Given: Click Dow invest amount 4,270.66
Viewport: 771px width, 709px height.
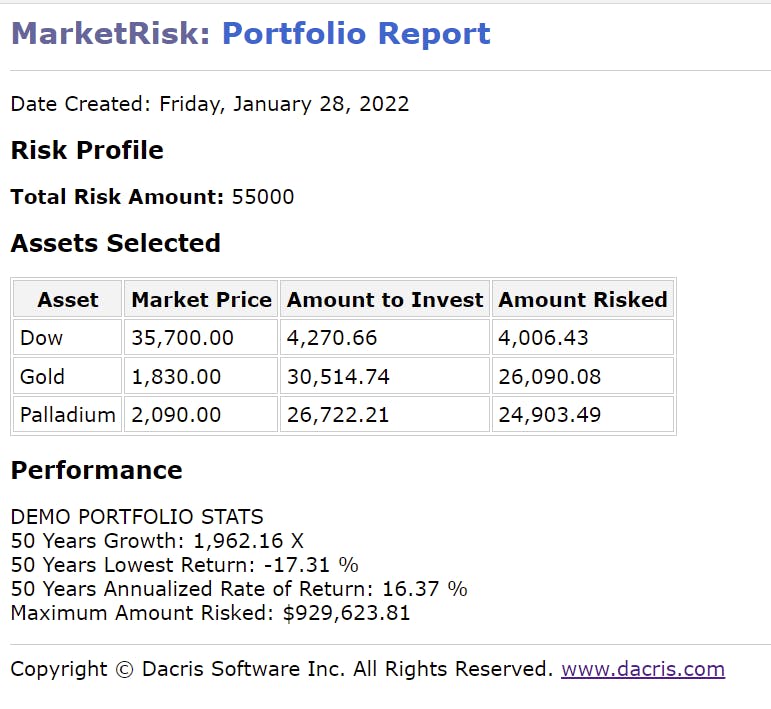Looking at the screenshot, I should point(385,338).
